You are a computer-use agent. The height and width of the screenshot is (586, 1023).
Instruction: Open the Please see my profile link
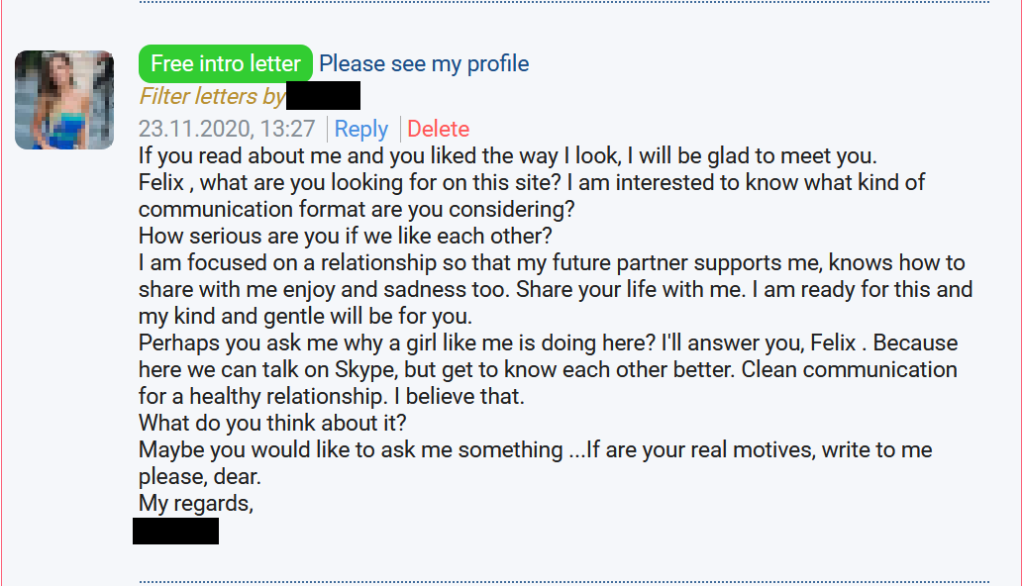(424, 64)
